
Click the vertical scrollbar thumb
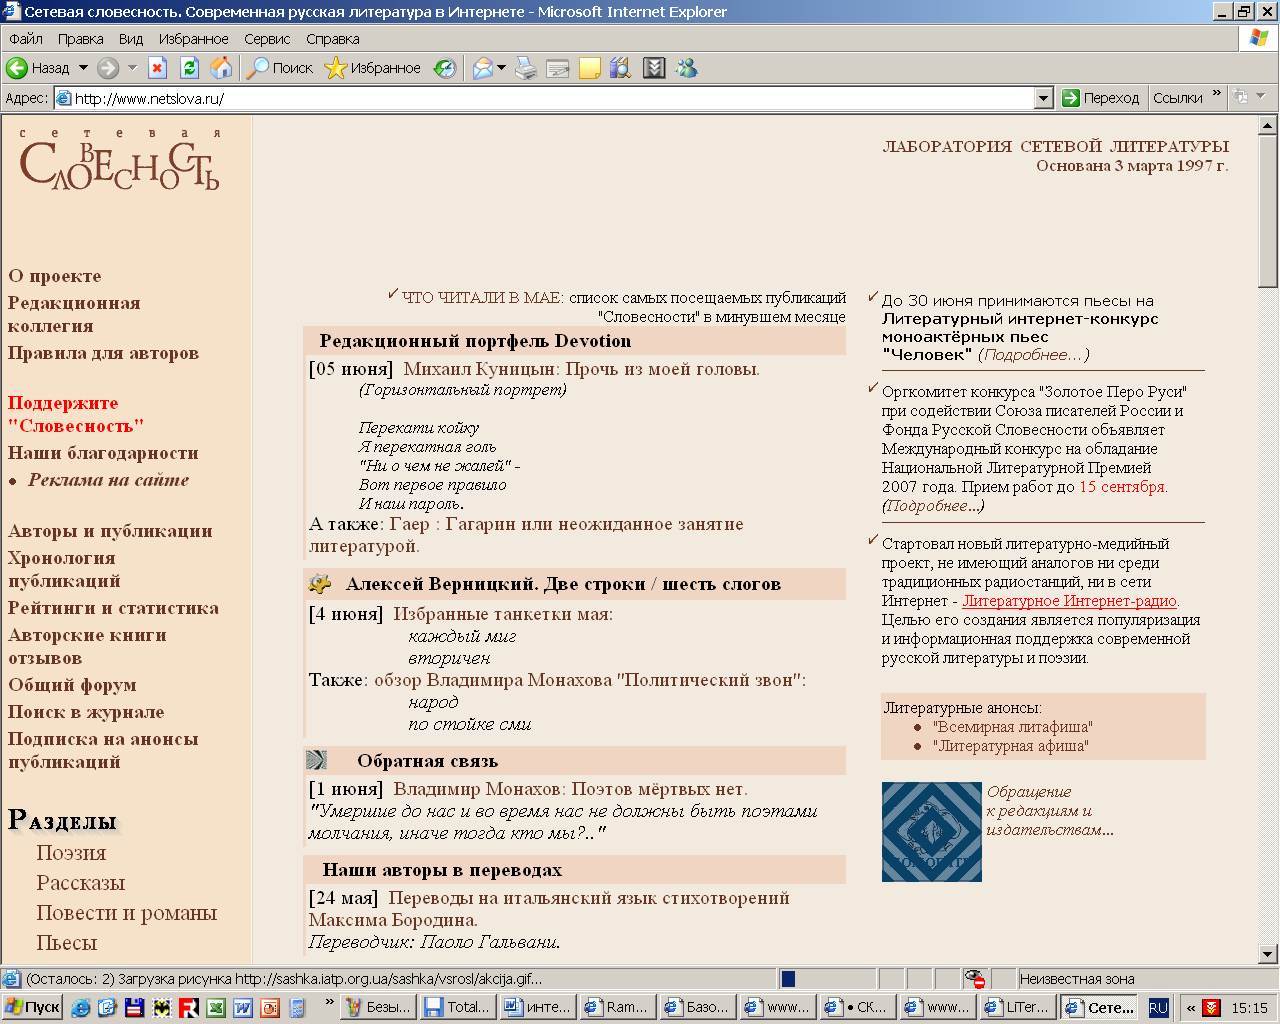click(x=1268, y=212)
